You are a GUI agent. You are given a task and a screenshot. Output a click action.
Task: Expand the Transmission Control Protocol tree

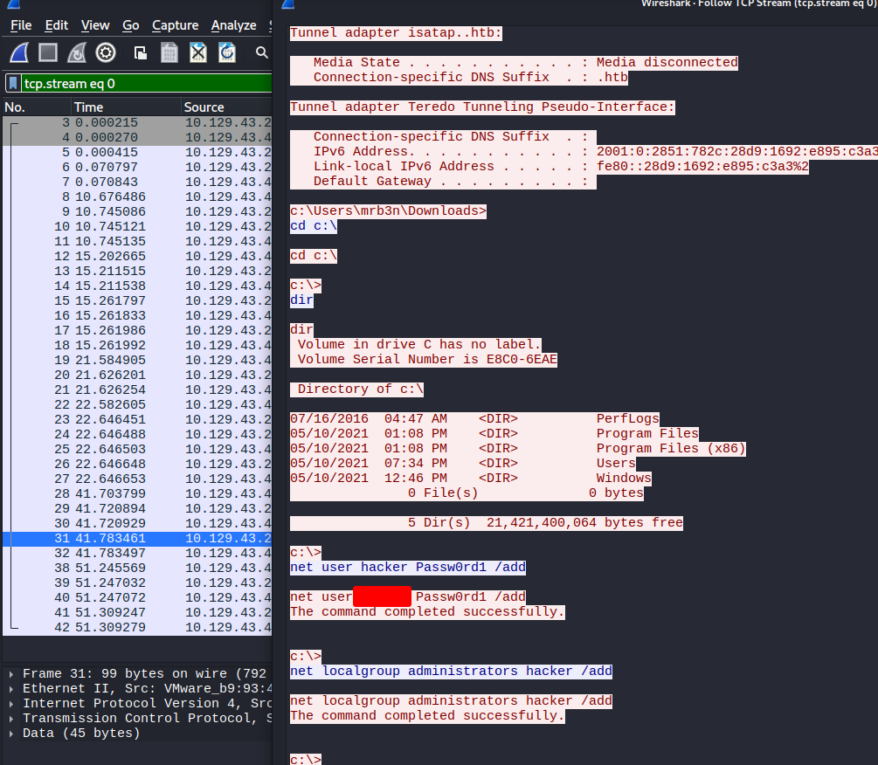[x=12, y=718]
